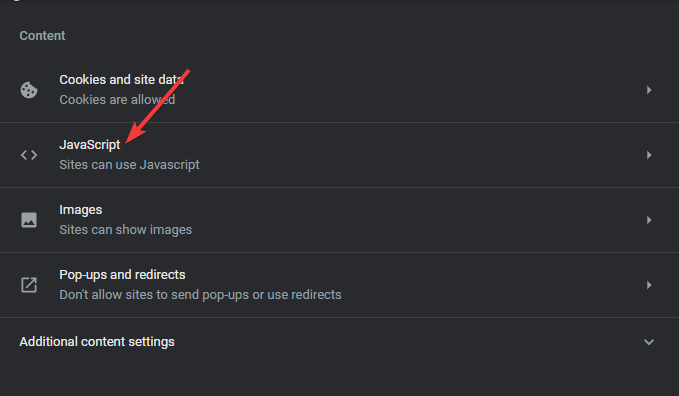Click the Images picture icon
This screenshot has width=679, height=396.
[x=29, y=220]
